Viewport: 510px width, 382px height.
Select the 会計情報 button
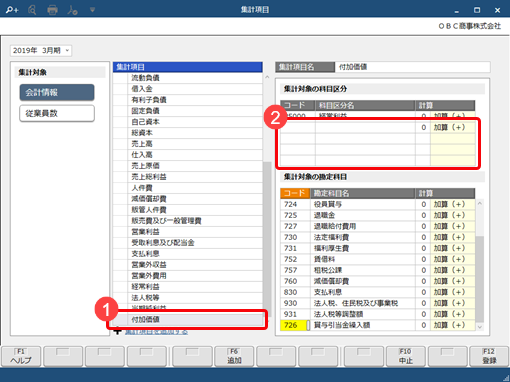[57, 92]
